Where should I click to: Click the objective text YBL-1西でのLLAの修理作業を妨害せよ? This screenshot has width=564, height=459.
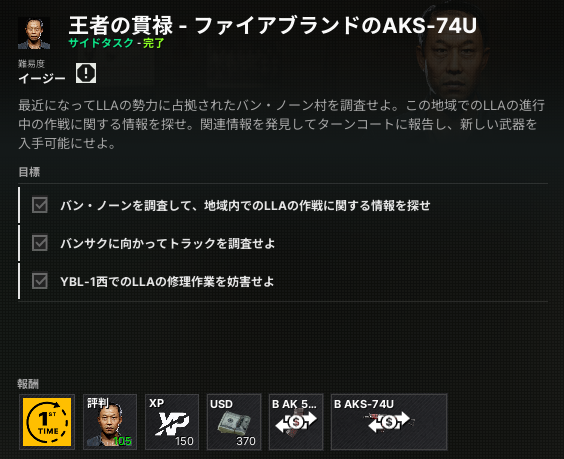(167, 281)
